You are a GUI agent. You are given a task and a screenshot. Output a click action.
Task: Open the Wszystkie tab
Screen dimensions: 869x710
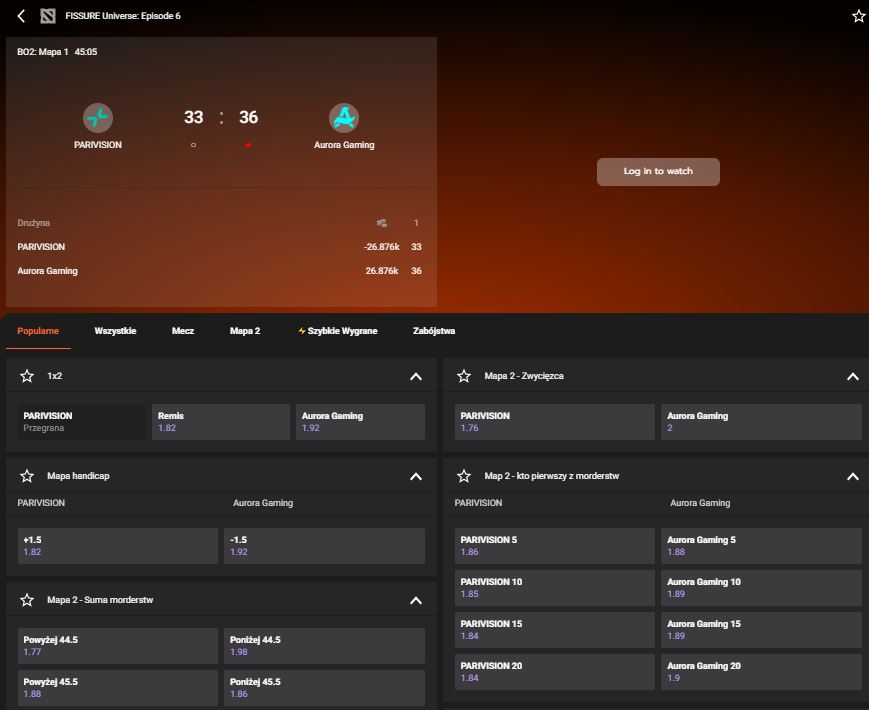click(x=115, y=331)
